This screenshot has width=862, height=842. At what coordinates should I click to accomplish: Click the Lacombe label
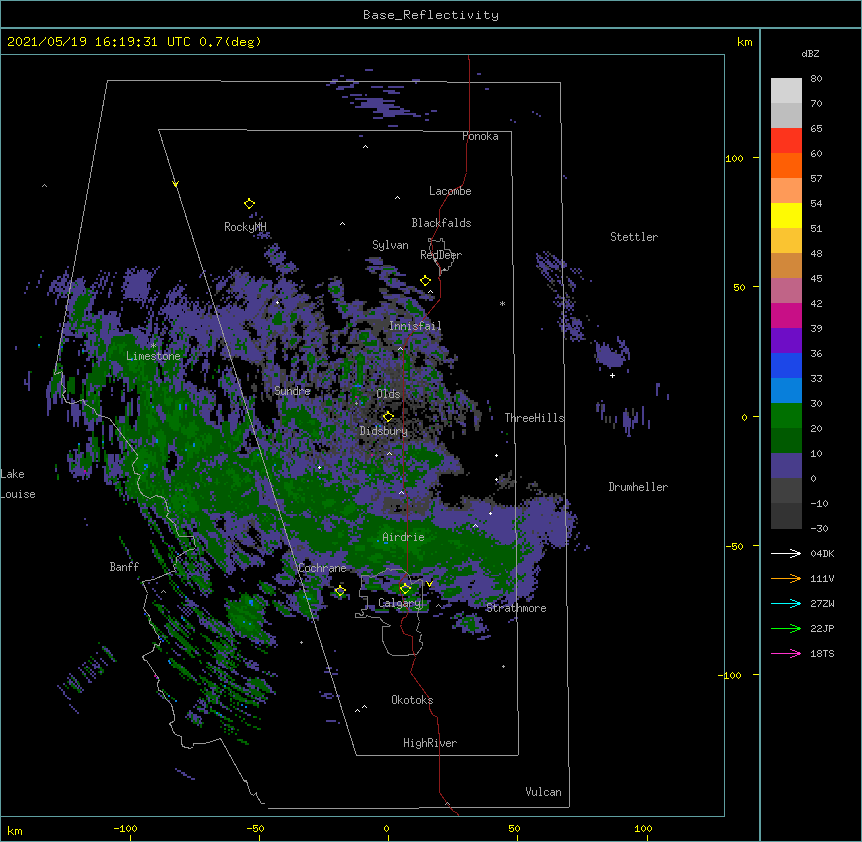(450, 191)
